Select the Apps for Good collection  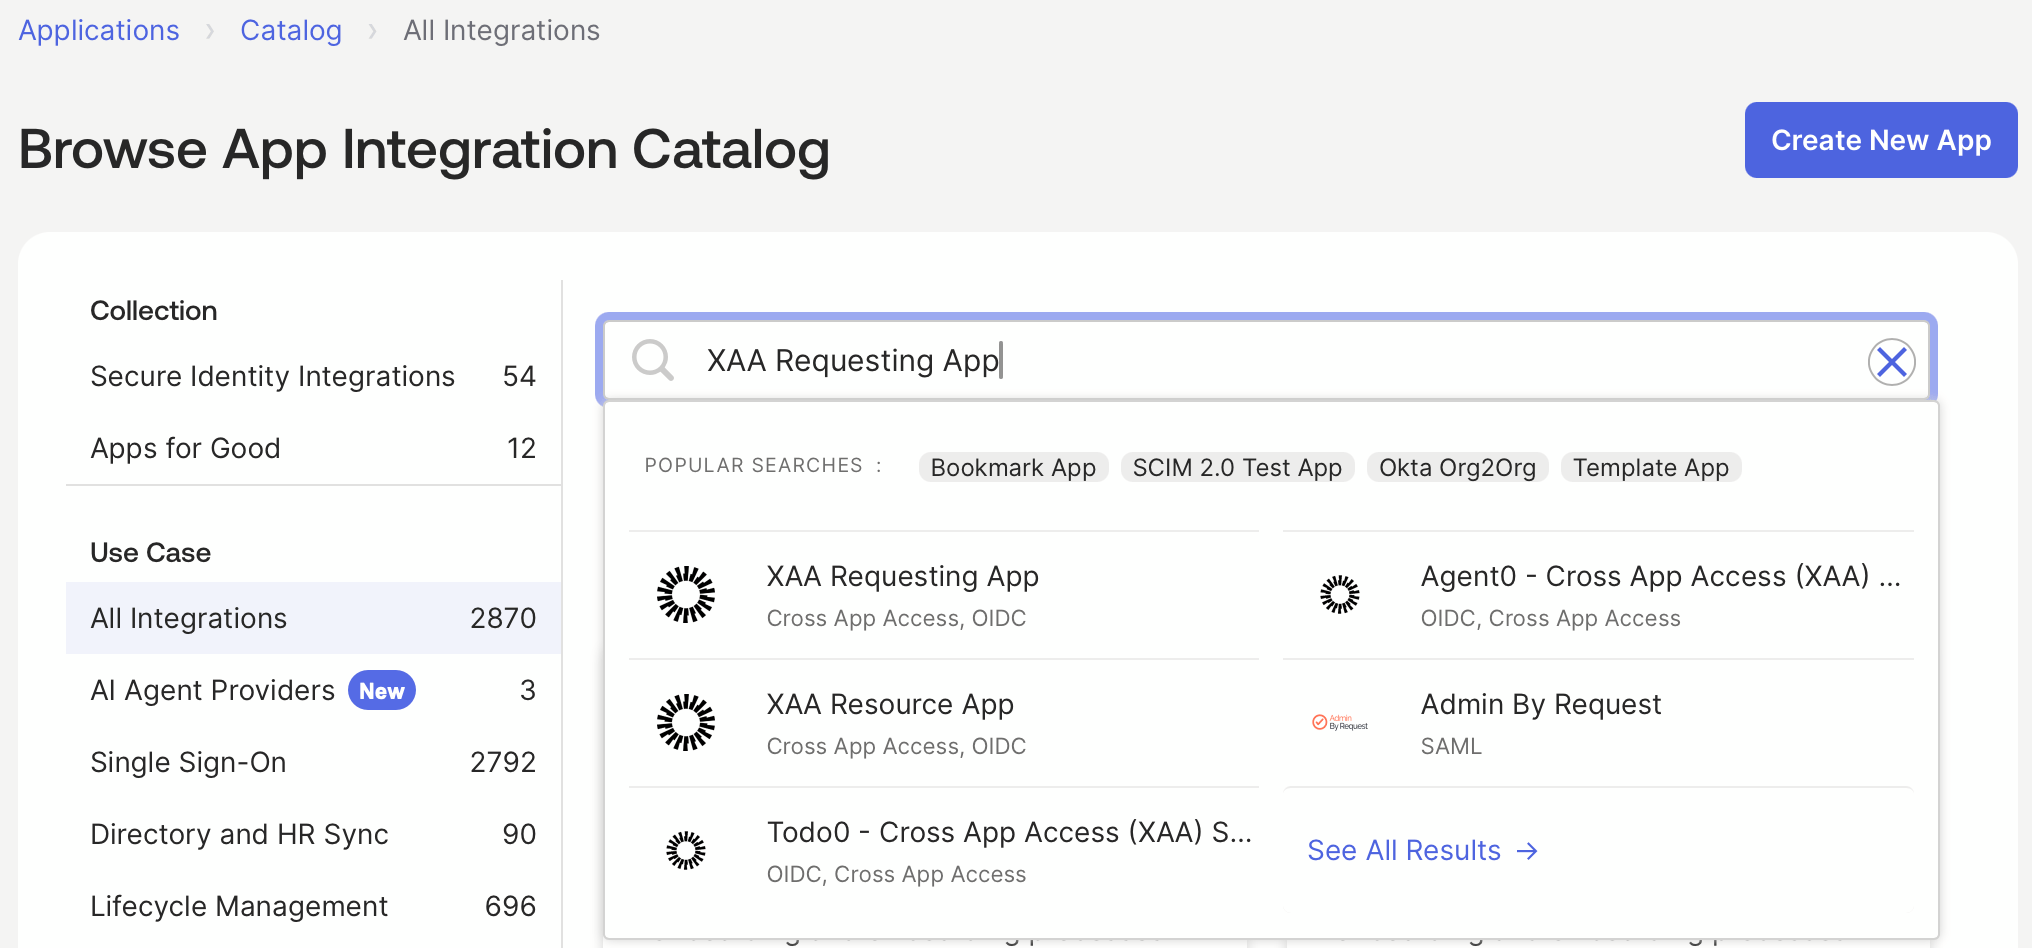pyautogui.click(x=313, y=448)
